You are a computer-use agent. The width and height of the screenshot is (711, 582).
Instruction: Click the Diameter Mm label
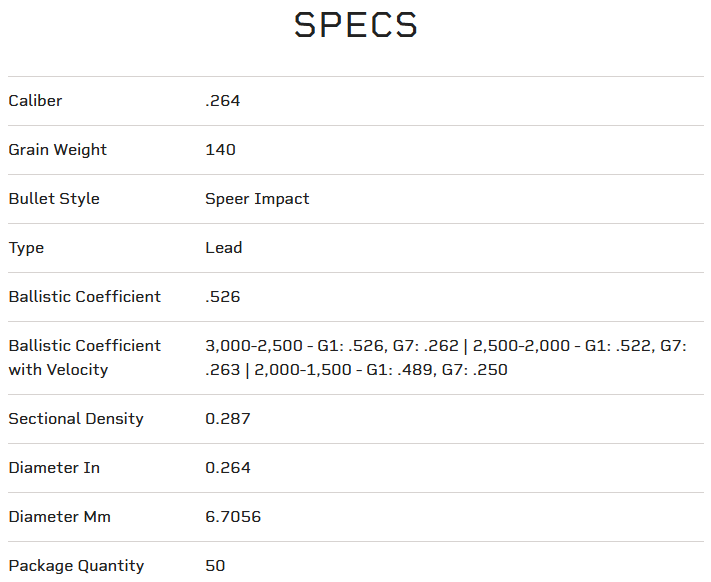click(59, 517)
